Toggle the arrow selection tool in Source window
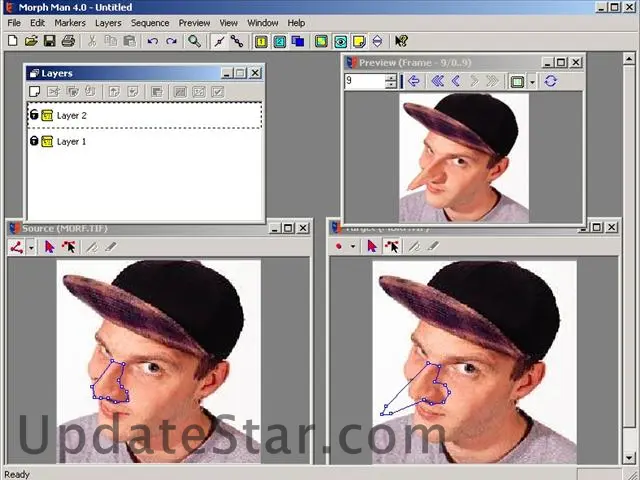This screenshot has width=640, height=480. (x=49, y=247)
